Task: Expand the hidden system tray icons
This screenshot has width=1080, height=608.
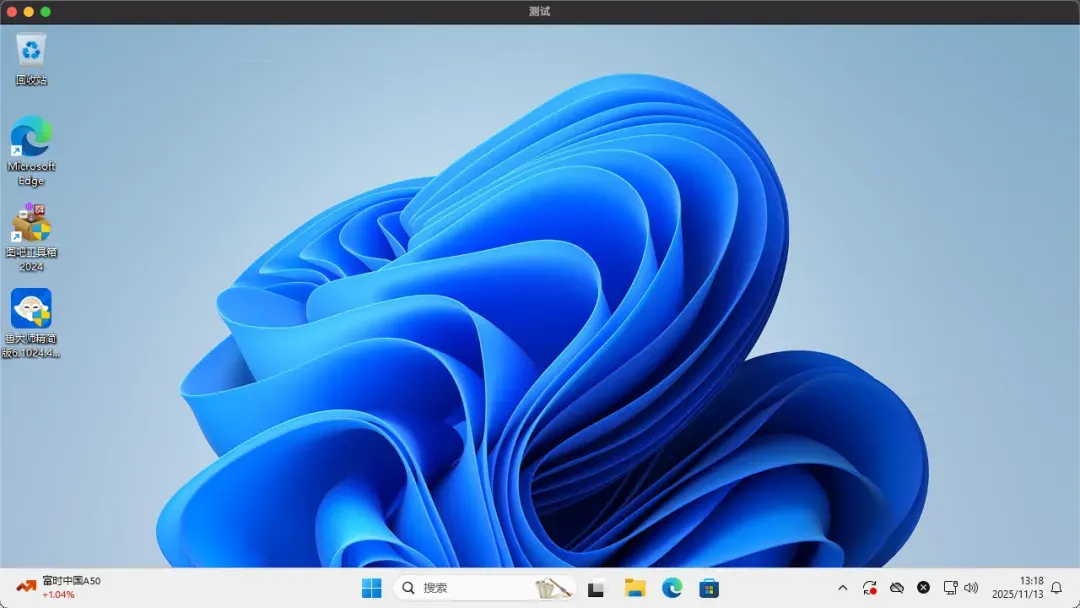Action: click(x=842, y=588)
